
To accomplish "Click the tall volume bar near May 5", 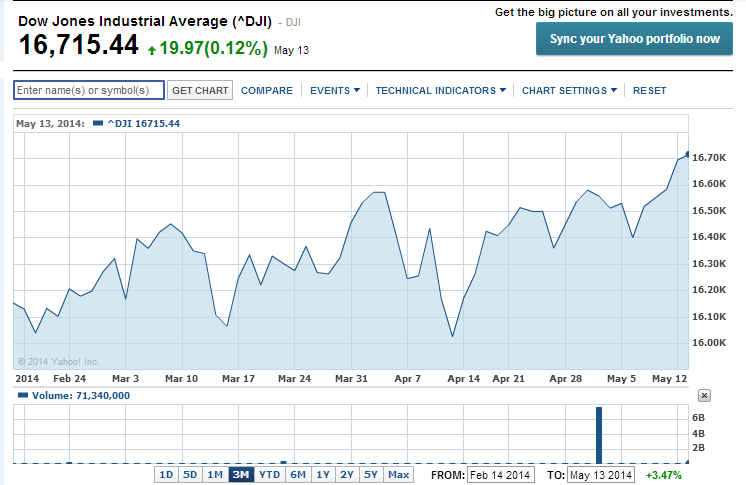I will tap(599, 435).
